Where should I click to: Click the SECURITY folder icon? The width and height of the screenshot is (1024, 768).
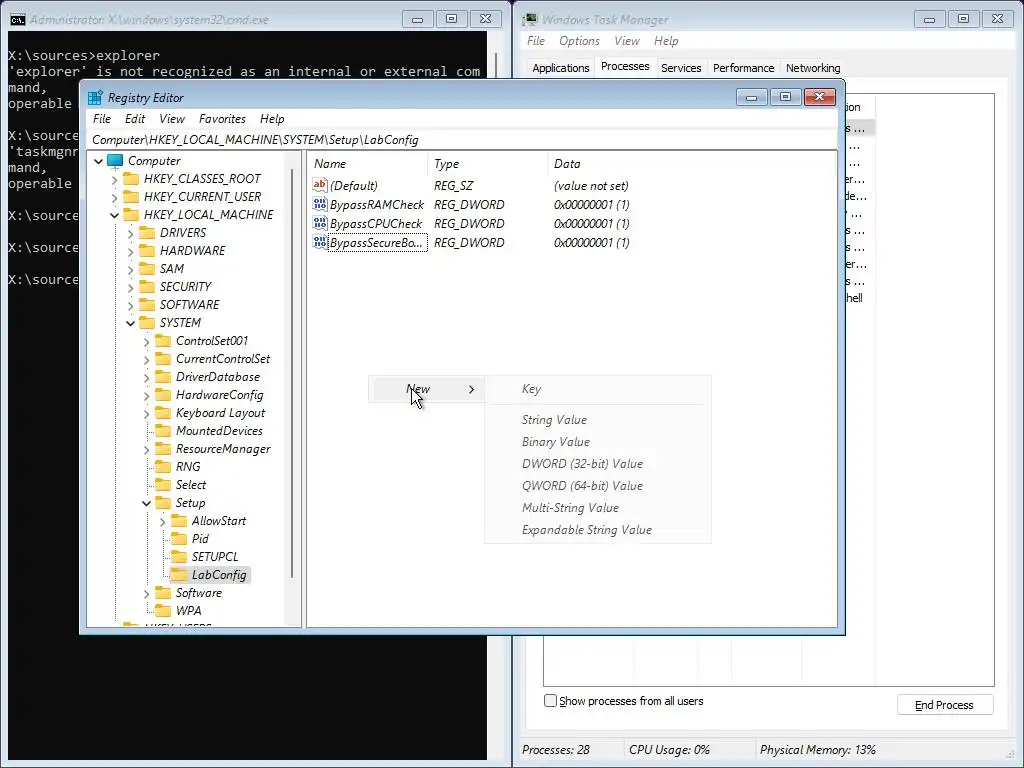point(147,287)
